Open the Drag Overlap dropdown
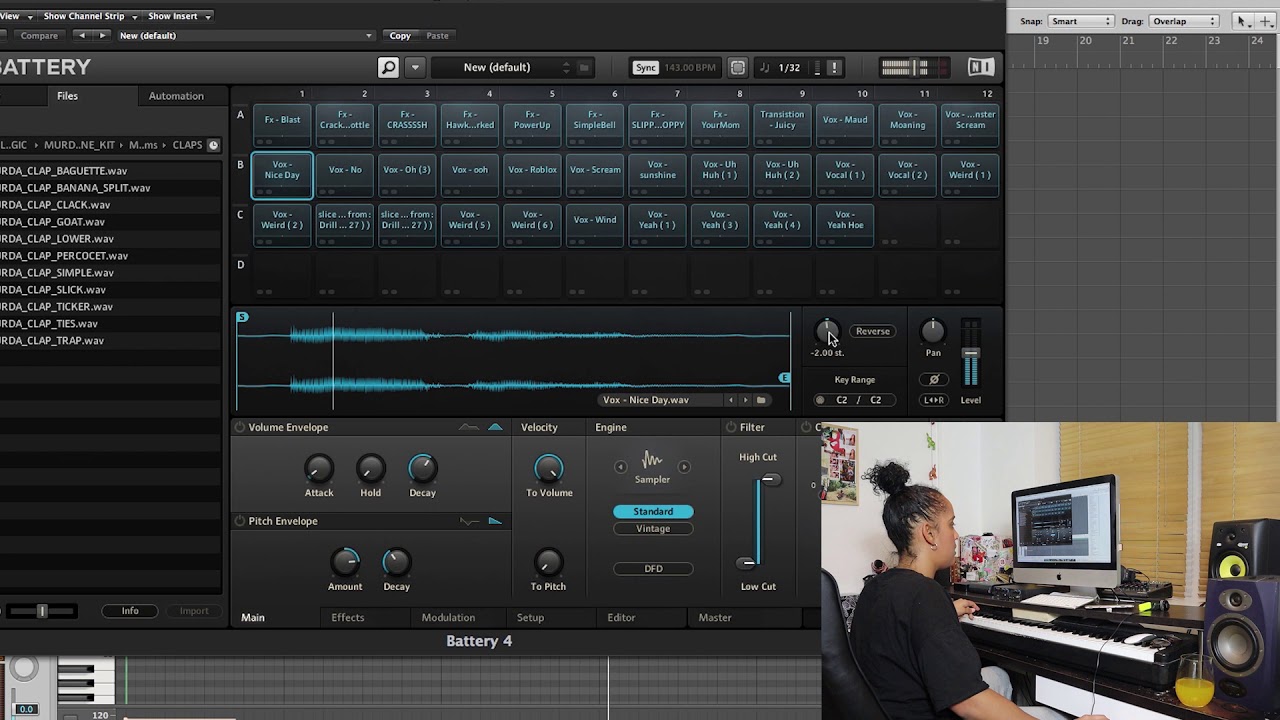The image size is (1280, 720). point(1184,21)
